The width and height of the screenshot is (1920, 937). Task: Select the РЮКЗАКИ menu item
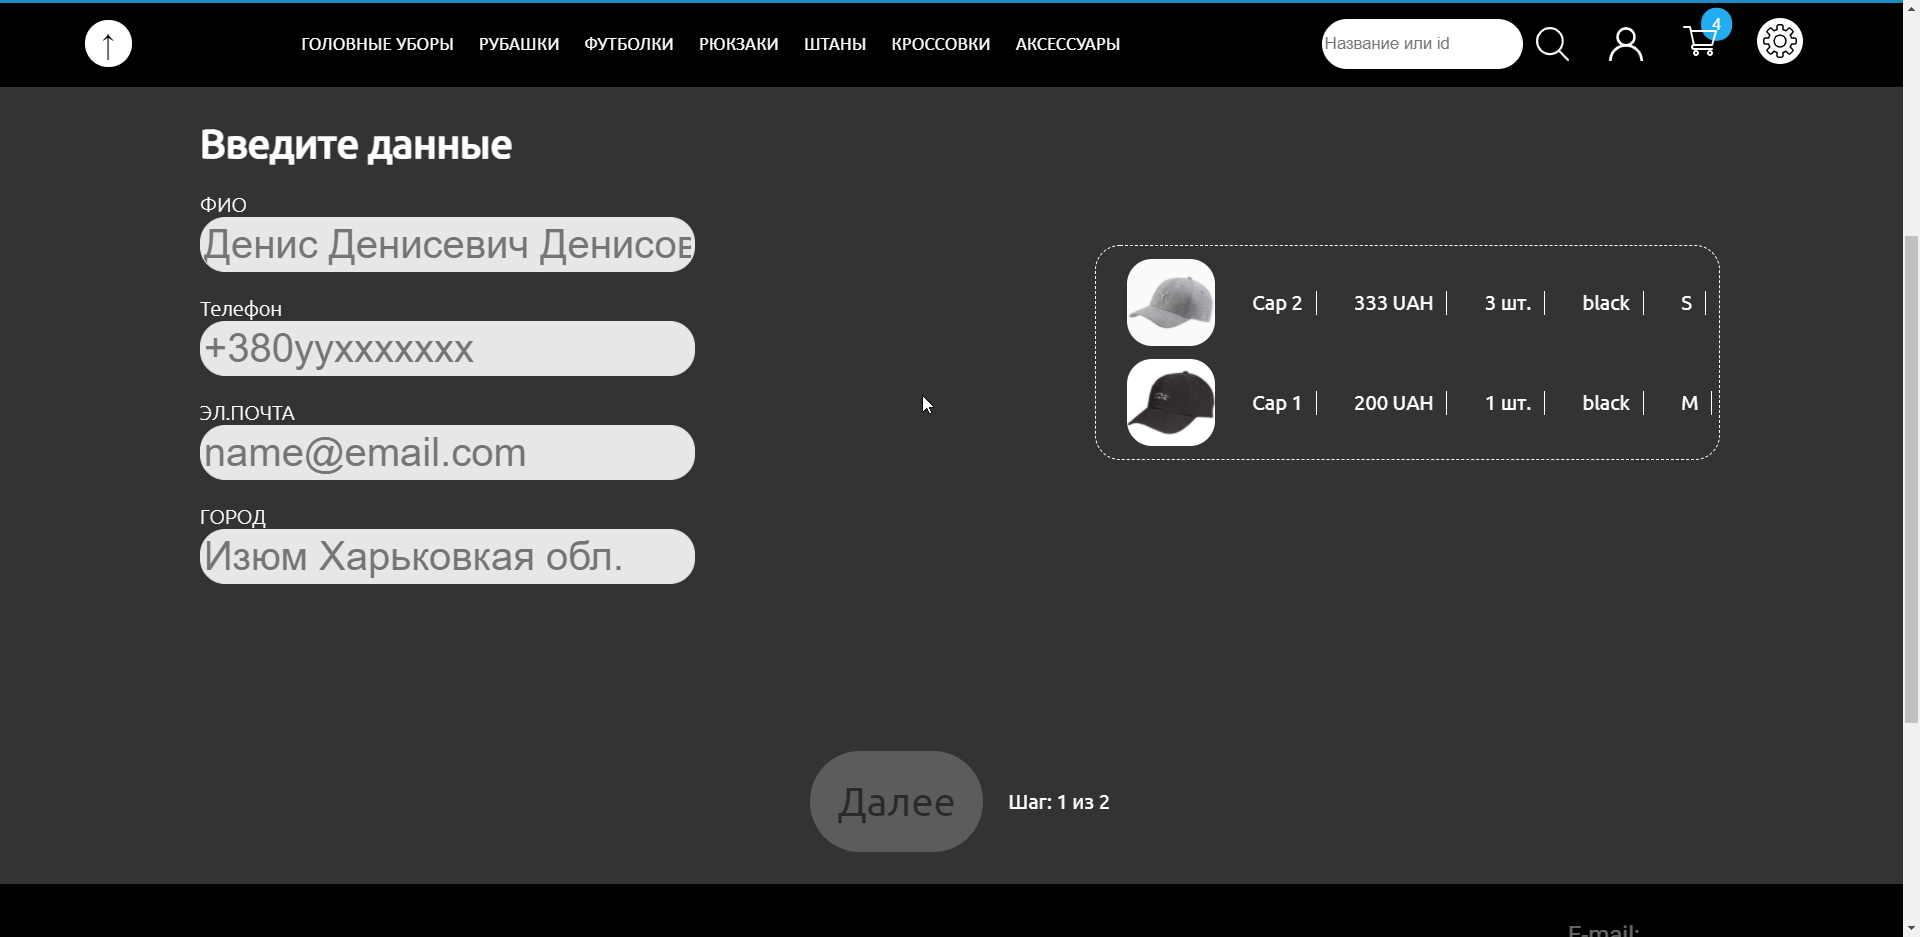[x=739, y=44]
